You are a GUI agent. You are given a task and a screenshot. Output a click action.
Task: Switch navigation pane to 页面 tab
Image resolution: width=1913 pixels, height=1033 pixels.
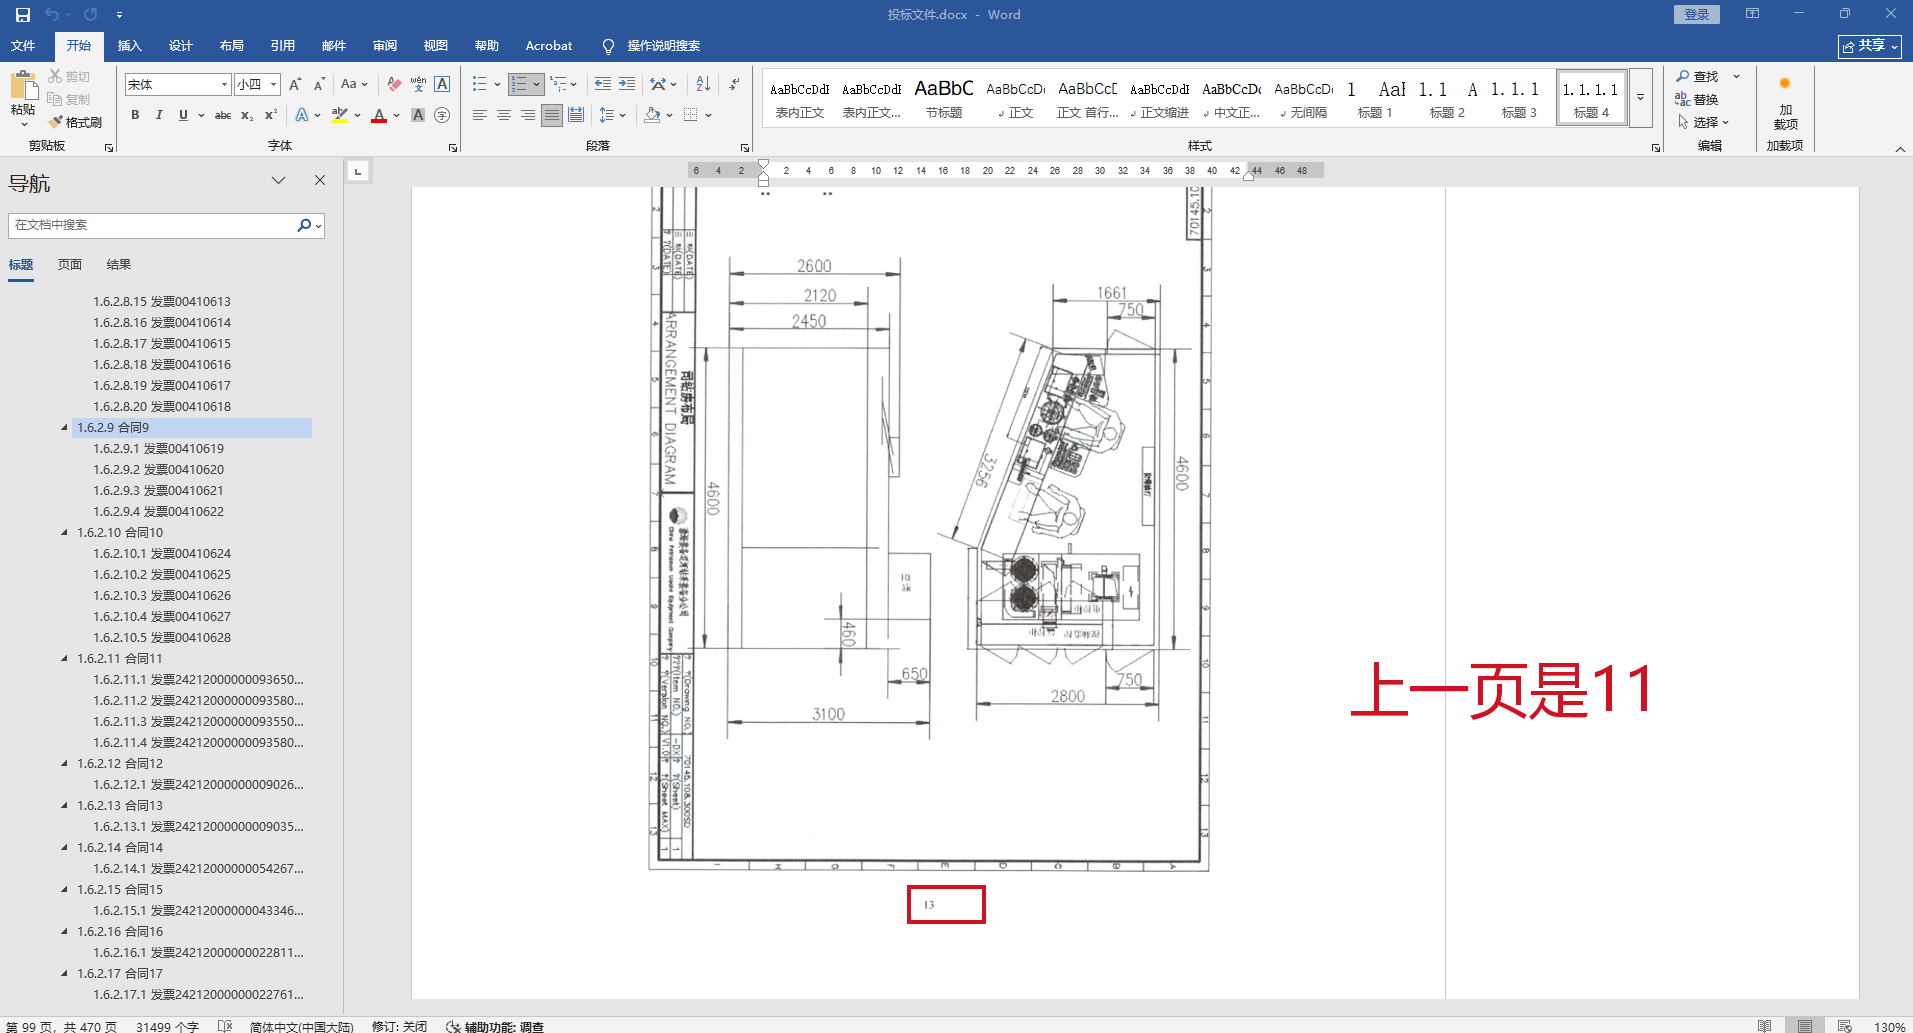(70, 265)
